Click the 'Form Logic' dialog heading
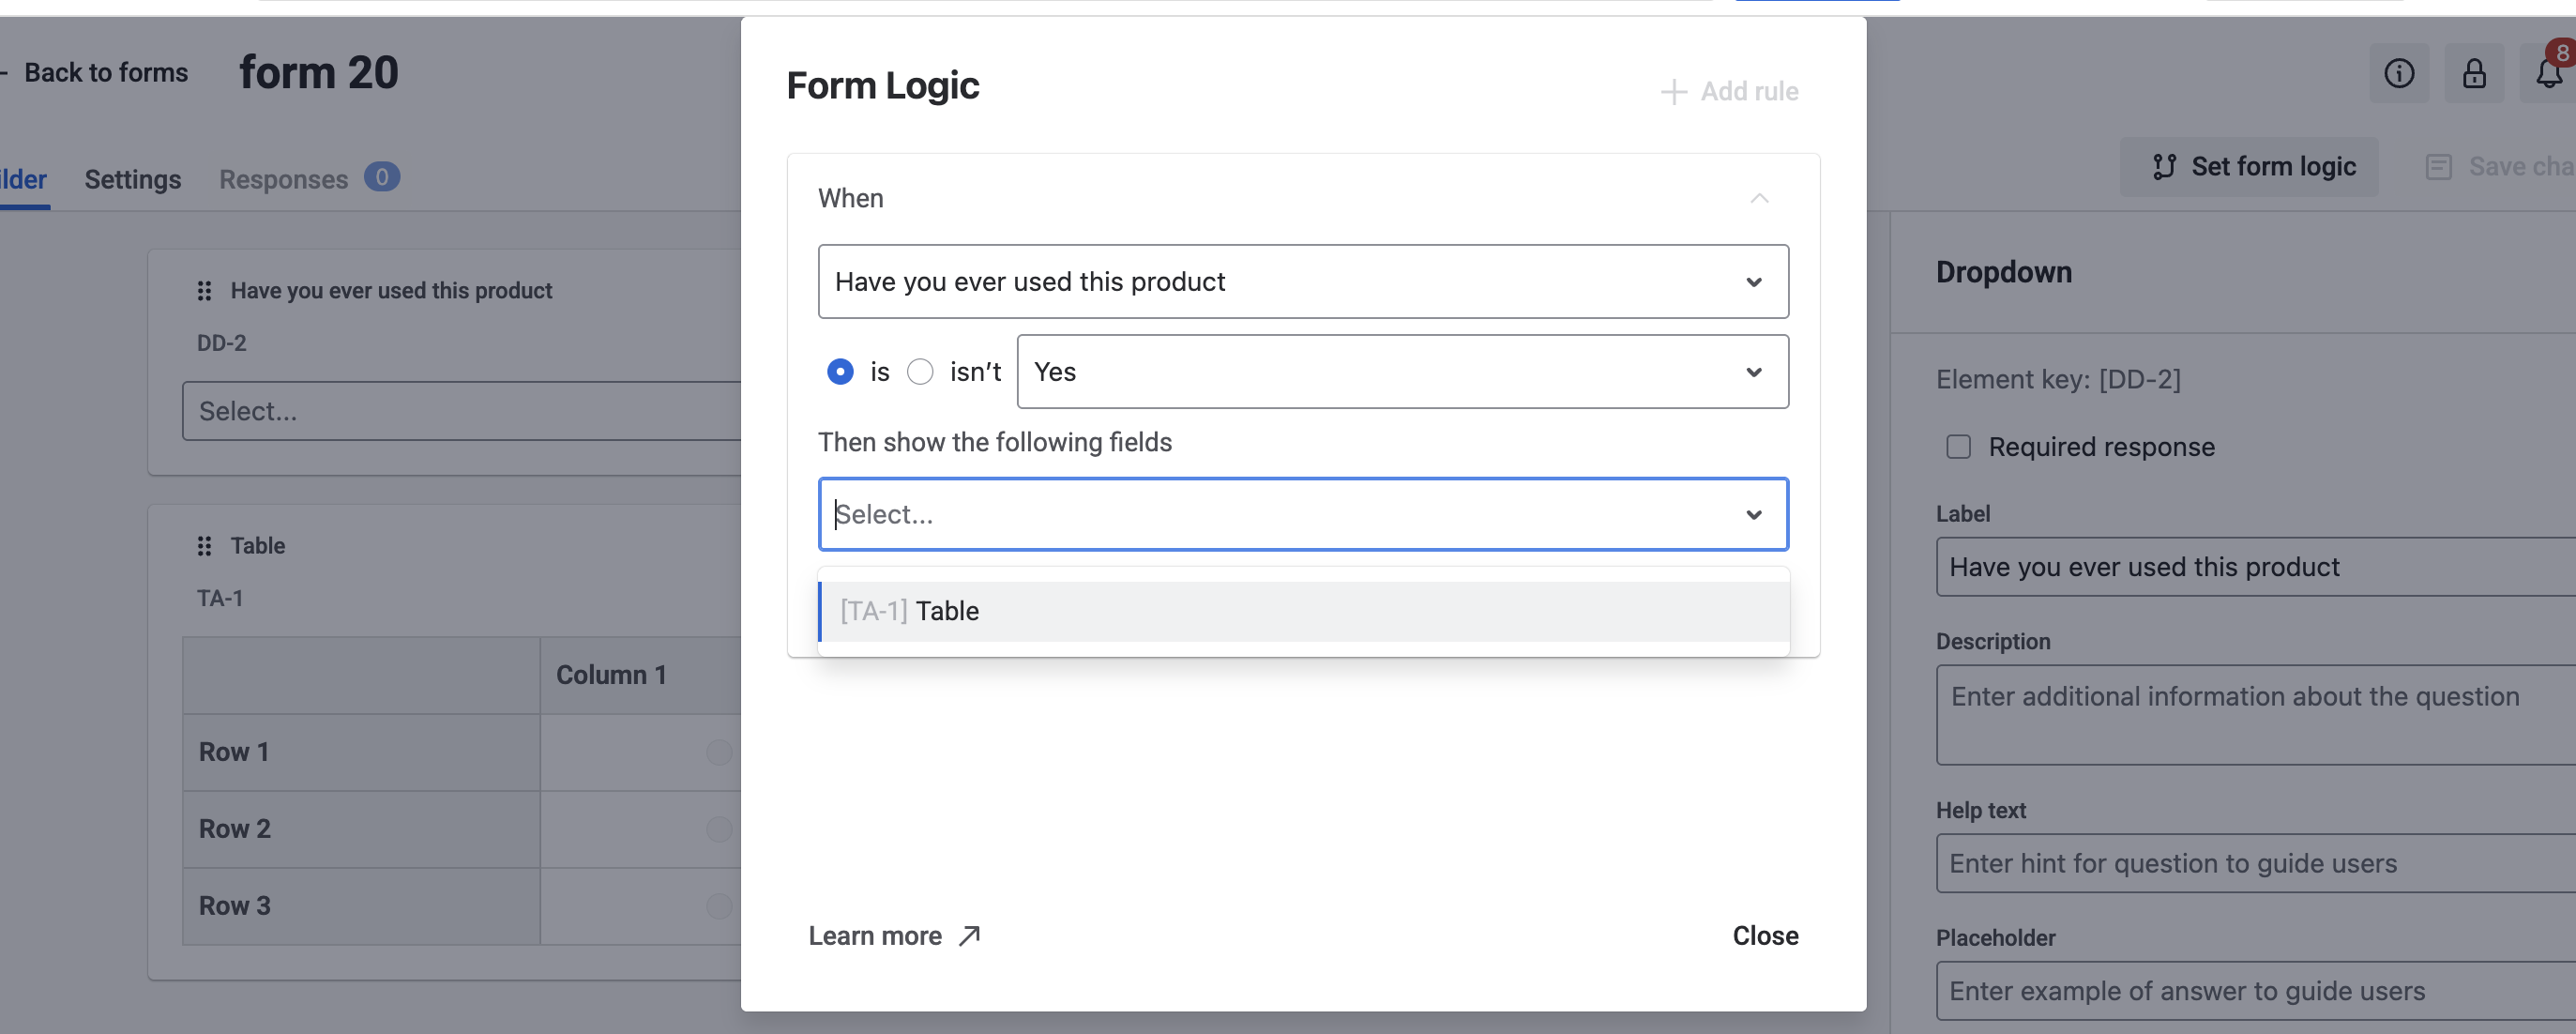The image size is (2576, 1034). [x=883, y=86]
